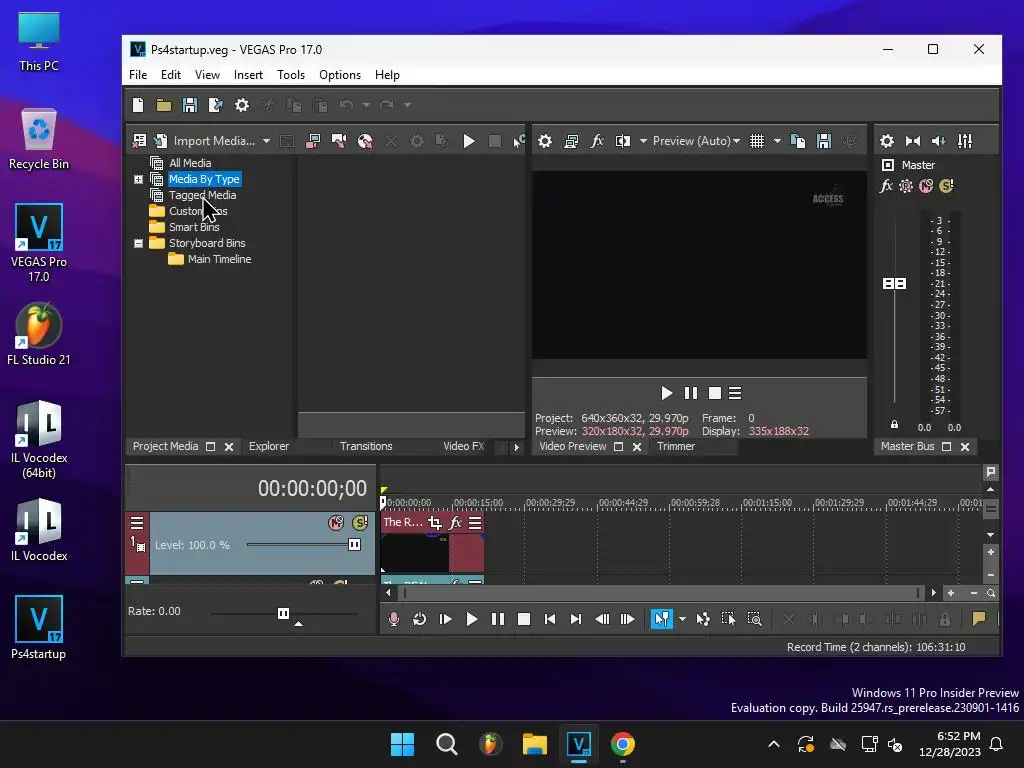Click Capture Video icon in Project Media
The height and width of the screenshot is (768, 1024).
[x=313, y=141]
